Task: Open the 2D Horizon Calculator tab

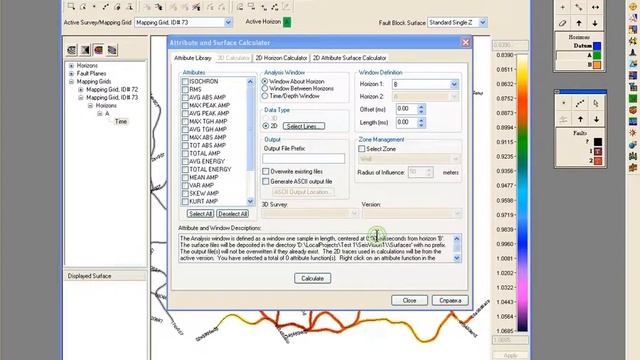Action: 281,58
